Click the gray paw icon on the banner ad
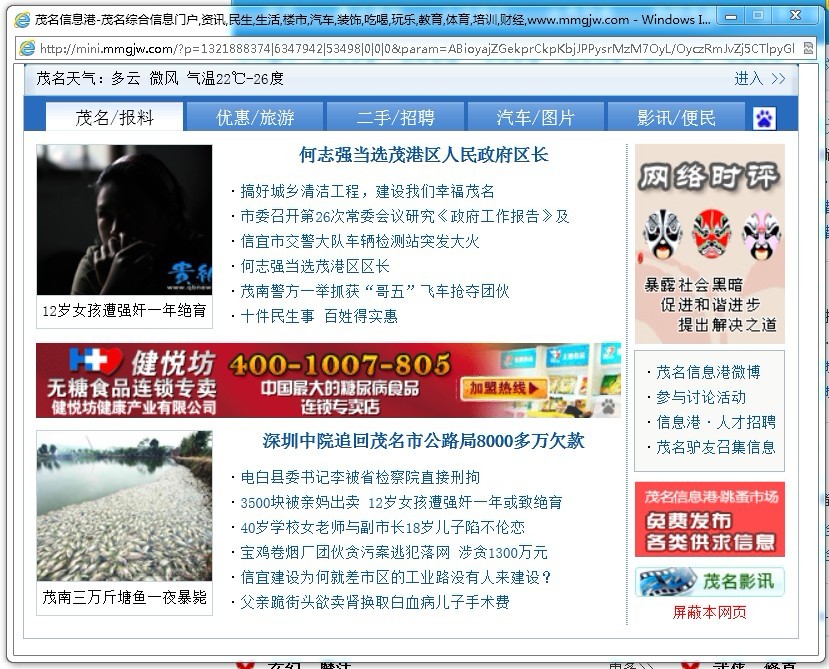Image resolution: width=829 pixels, height=669 pixels. click(608, 406)
